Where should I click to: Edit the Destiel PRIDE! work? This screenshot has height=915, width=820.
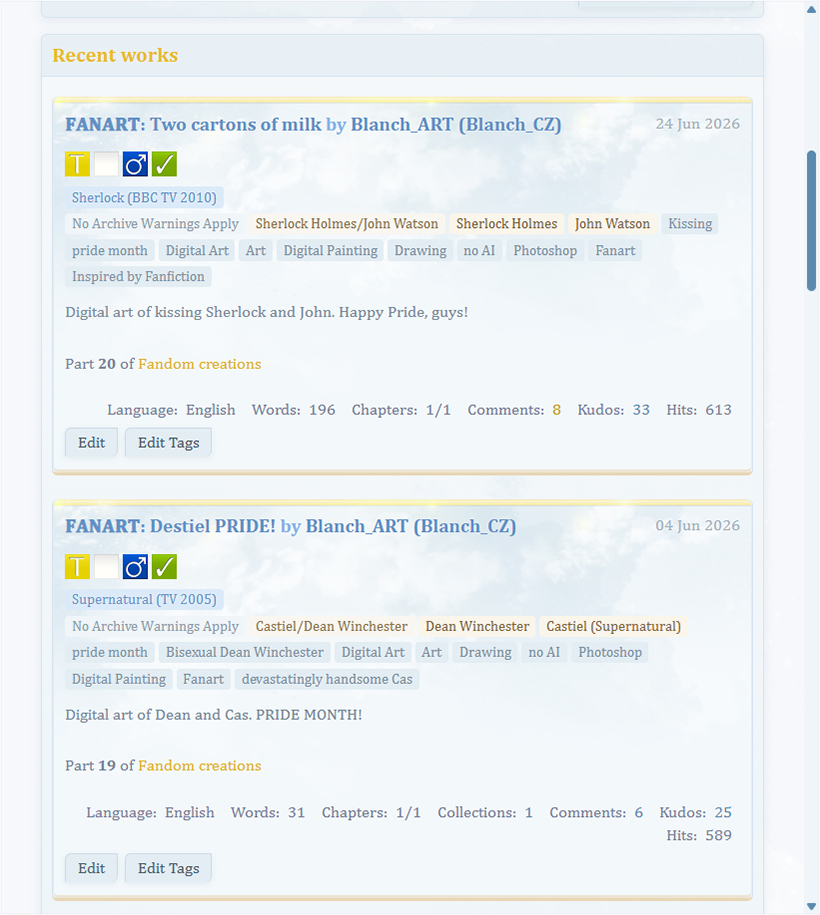point(92,868)
